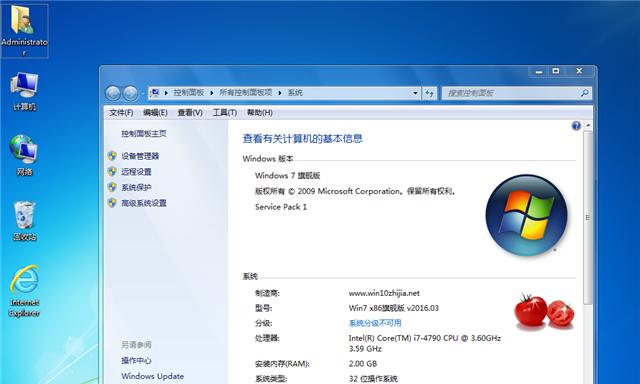Viewport: 640px width, 384px height.
Task: Click the Back navigation arrow button
Action: [x=113, y=93]
